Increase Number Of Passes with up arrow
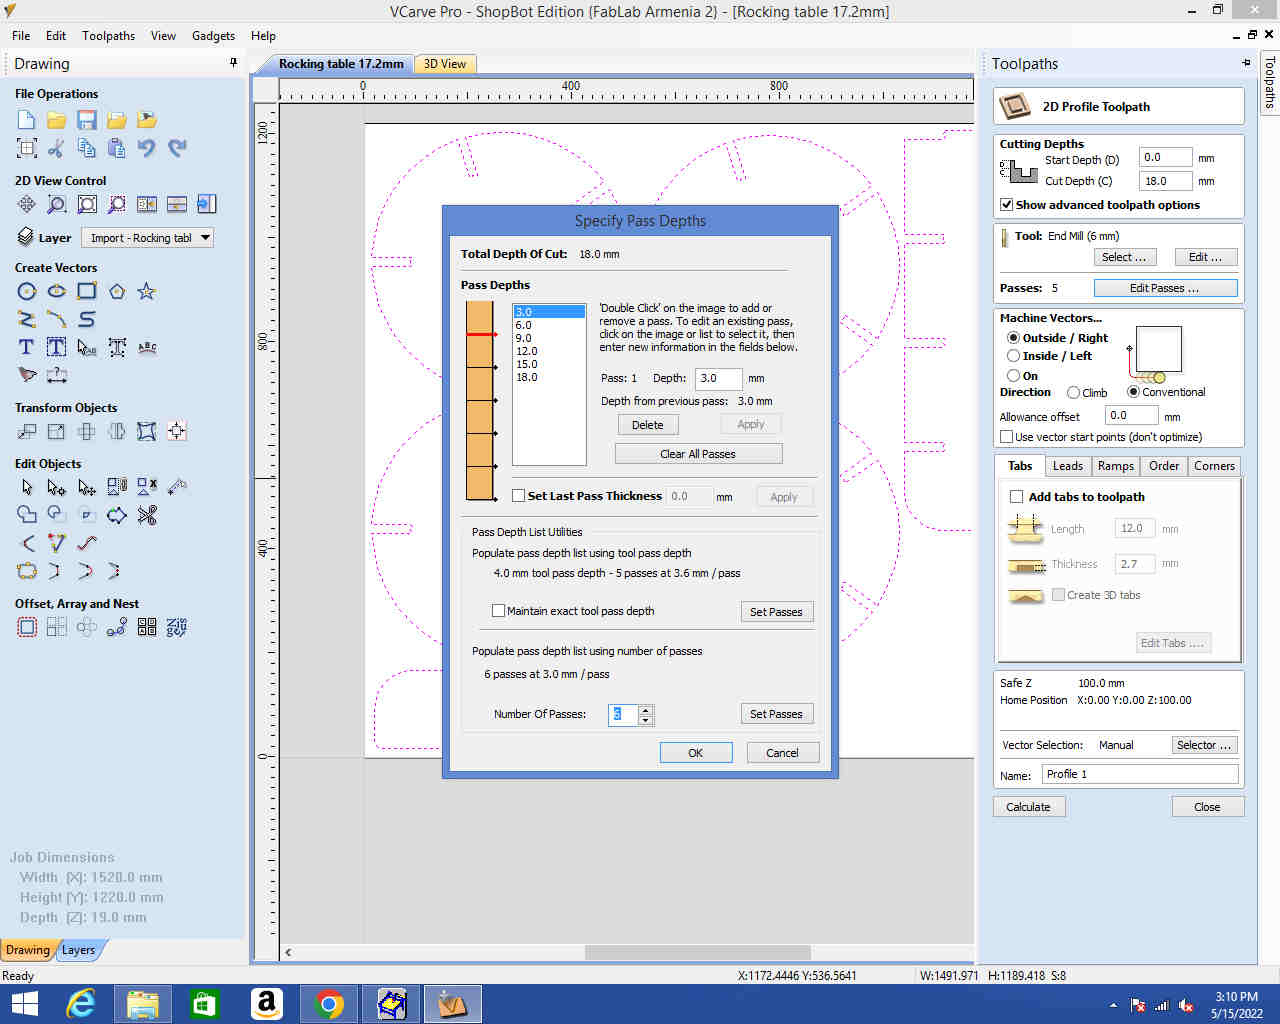 point(646,710)
